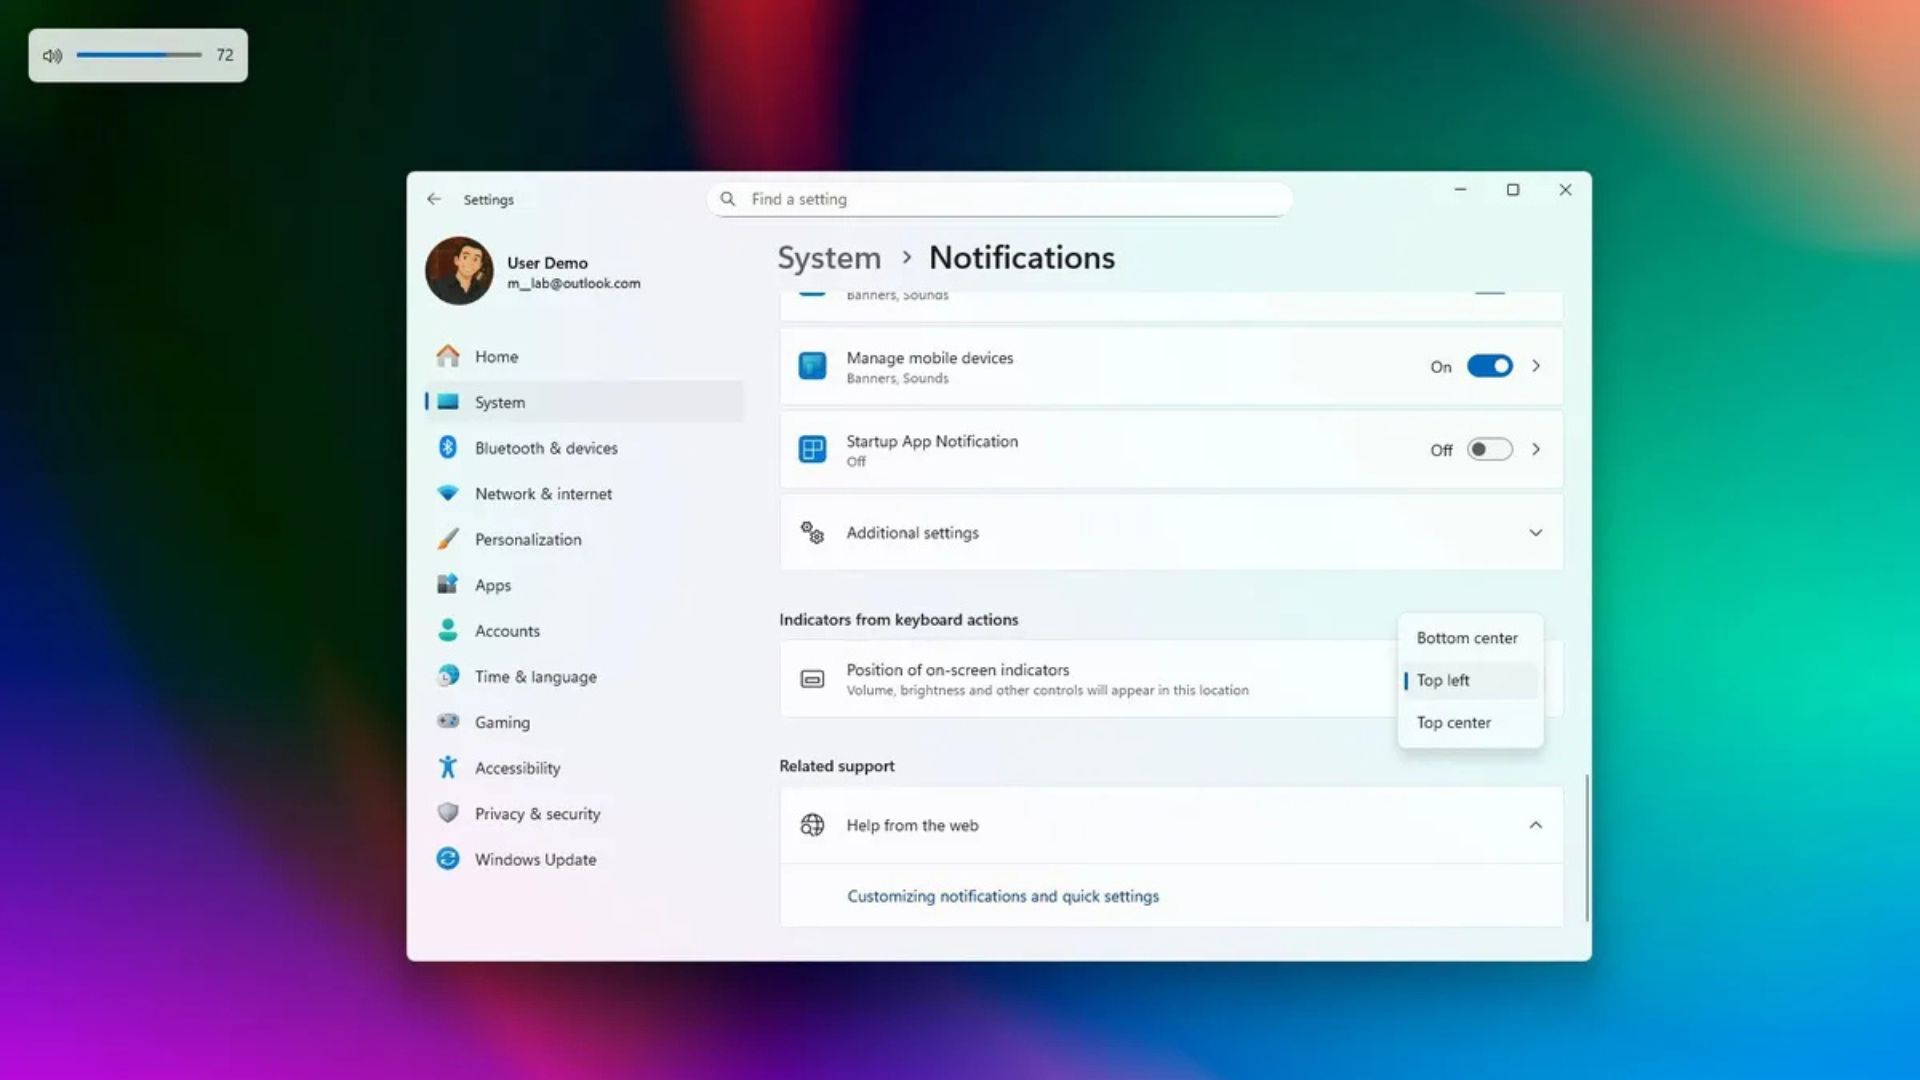Collapse the Help from the web section

click(x=1535, y=825)
